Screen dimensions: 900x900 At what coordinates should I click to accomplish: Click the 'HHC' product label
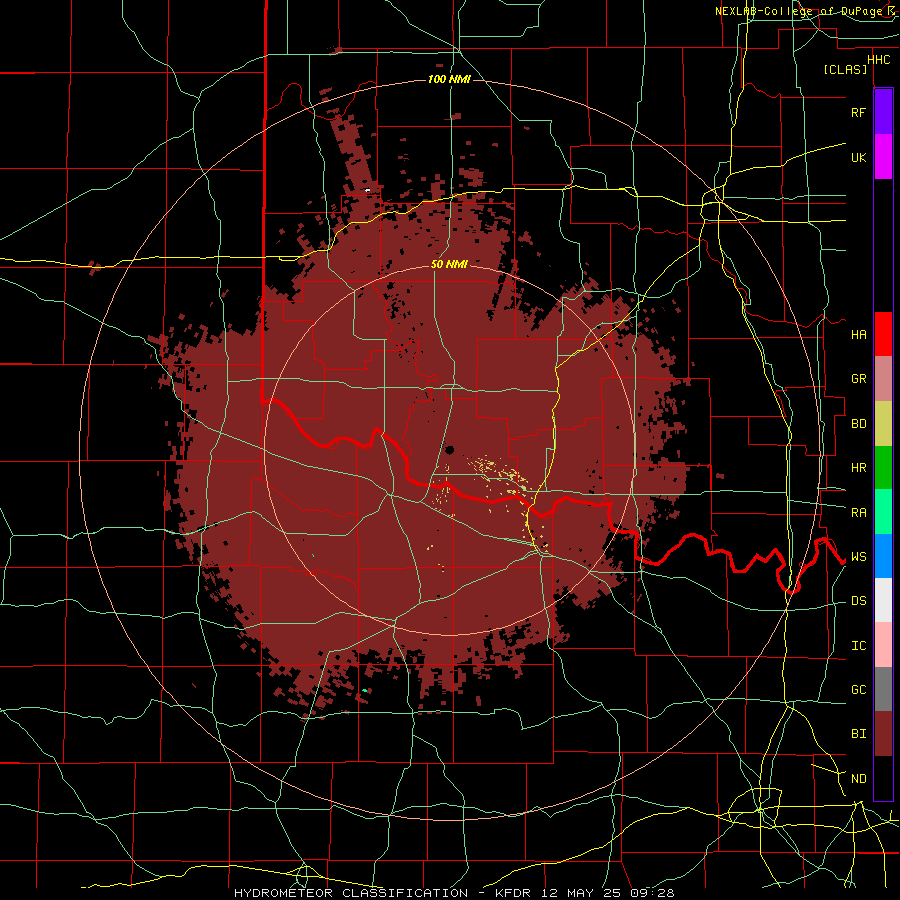tap(878, 59)
